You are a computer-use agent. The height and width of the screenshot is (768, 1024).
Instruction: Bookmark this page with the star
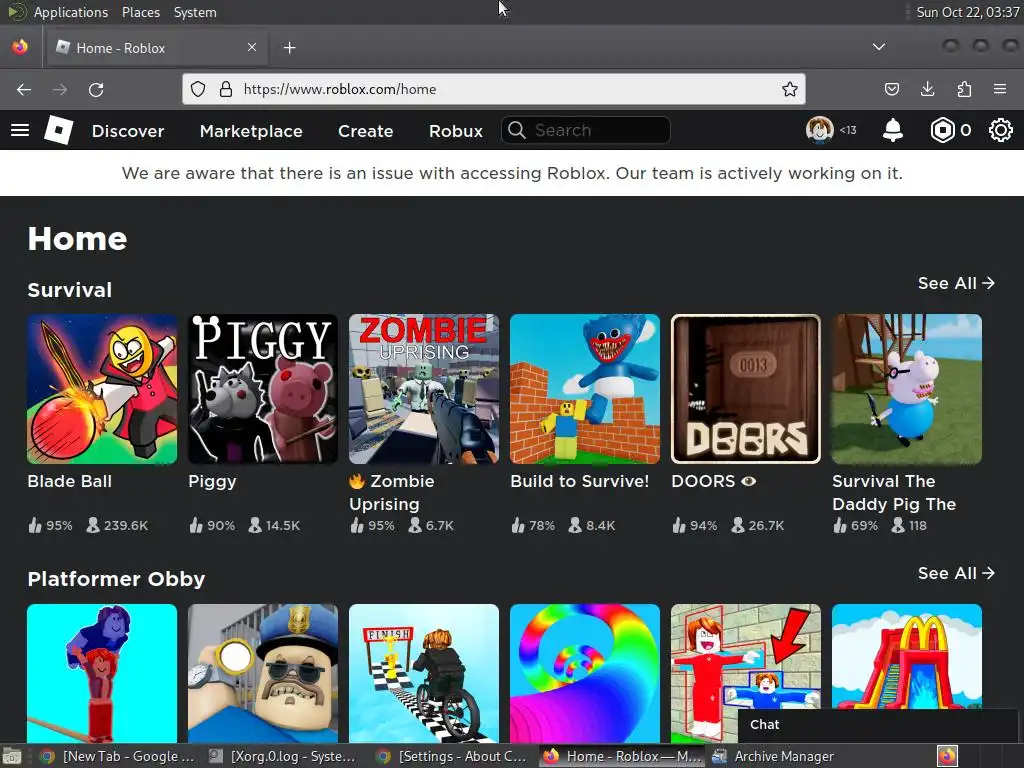tap(790, 89)
